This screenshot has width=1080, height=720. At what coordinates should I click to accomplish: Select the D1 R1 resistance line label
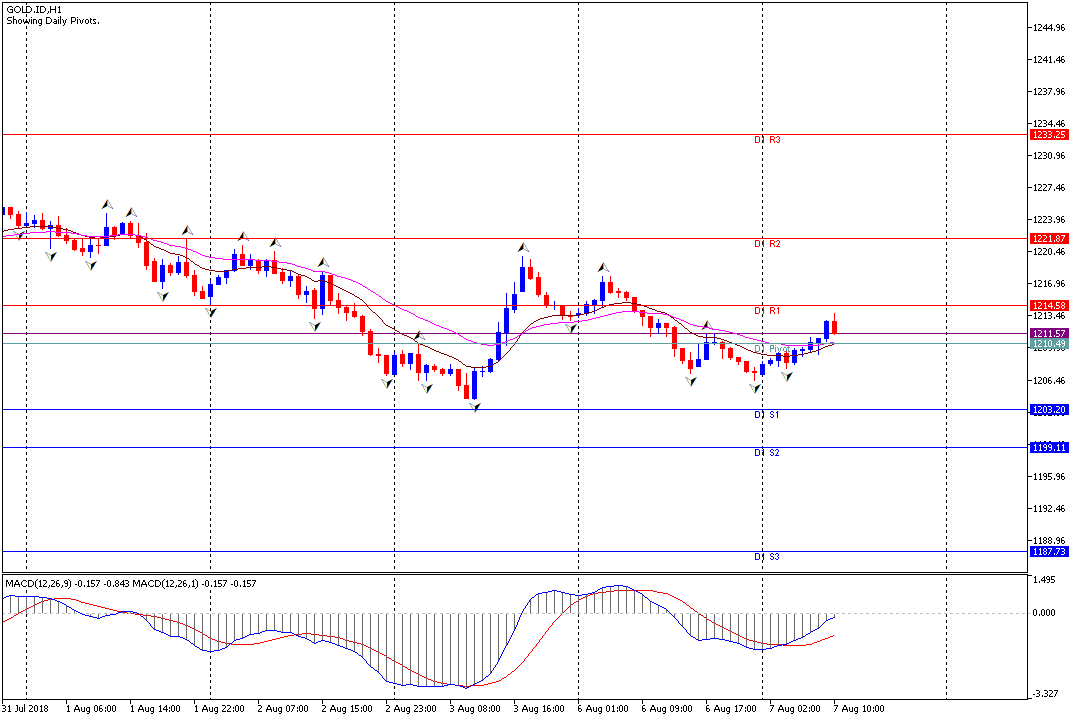pos(767,311)
